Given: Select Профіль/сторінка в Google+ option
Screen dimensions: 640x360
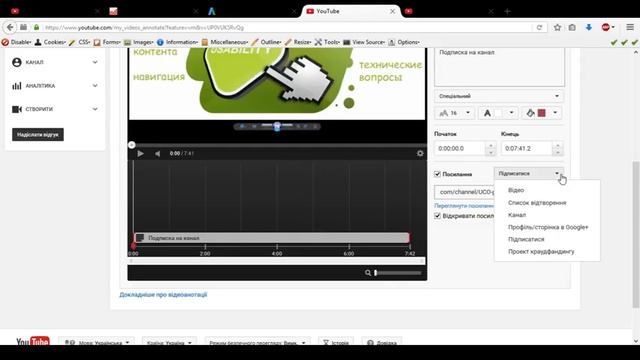Looking at the screenshot, I should (547, 227).
